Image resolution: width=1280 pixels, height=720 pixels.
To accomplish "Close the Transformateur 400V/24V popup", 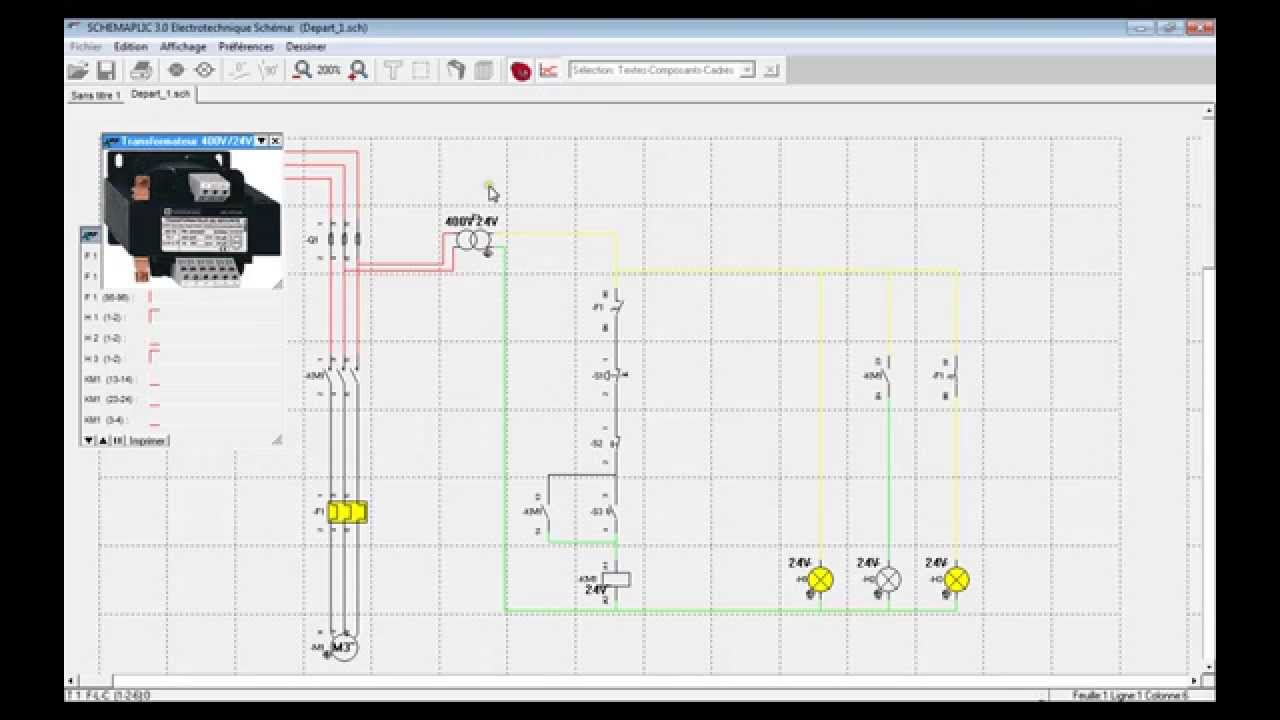I will coord(275,141).
